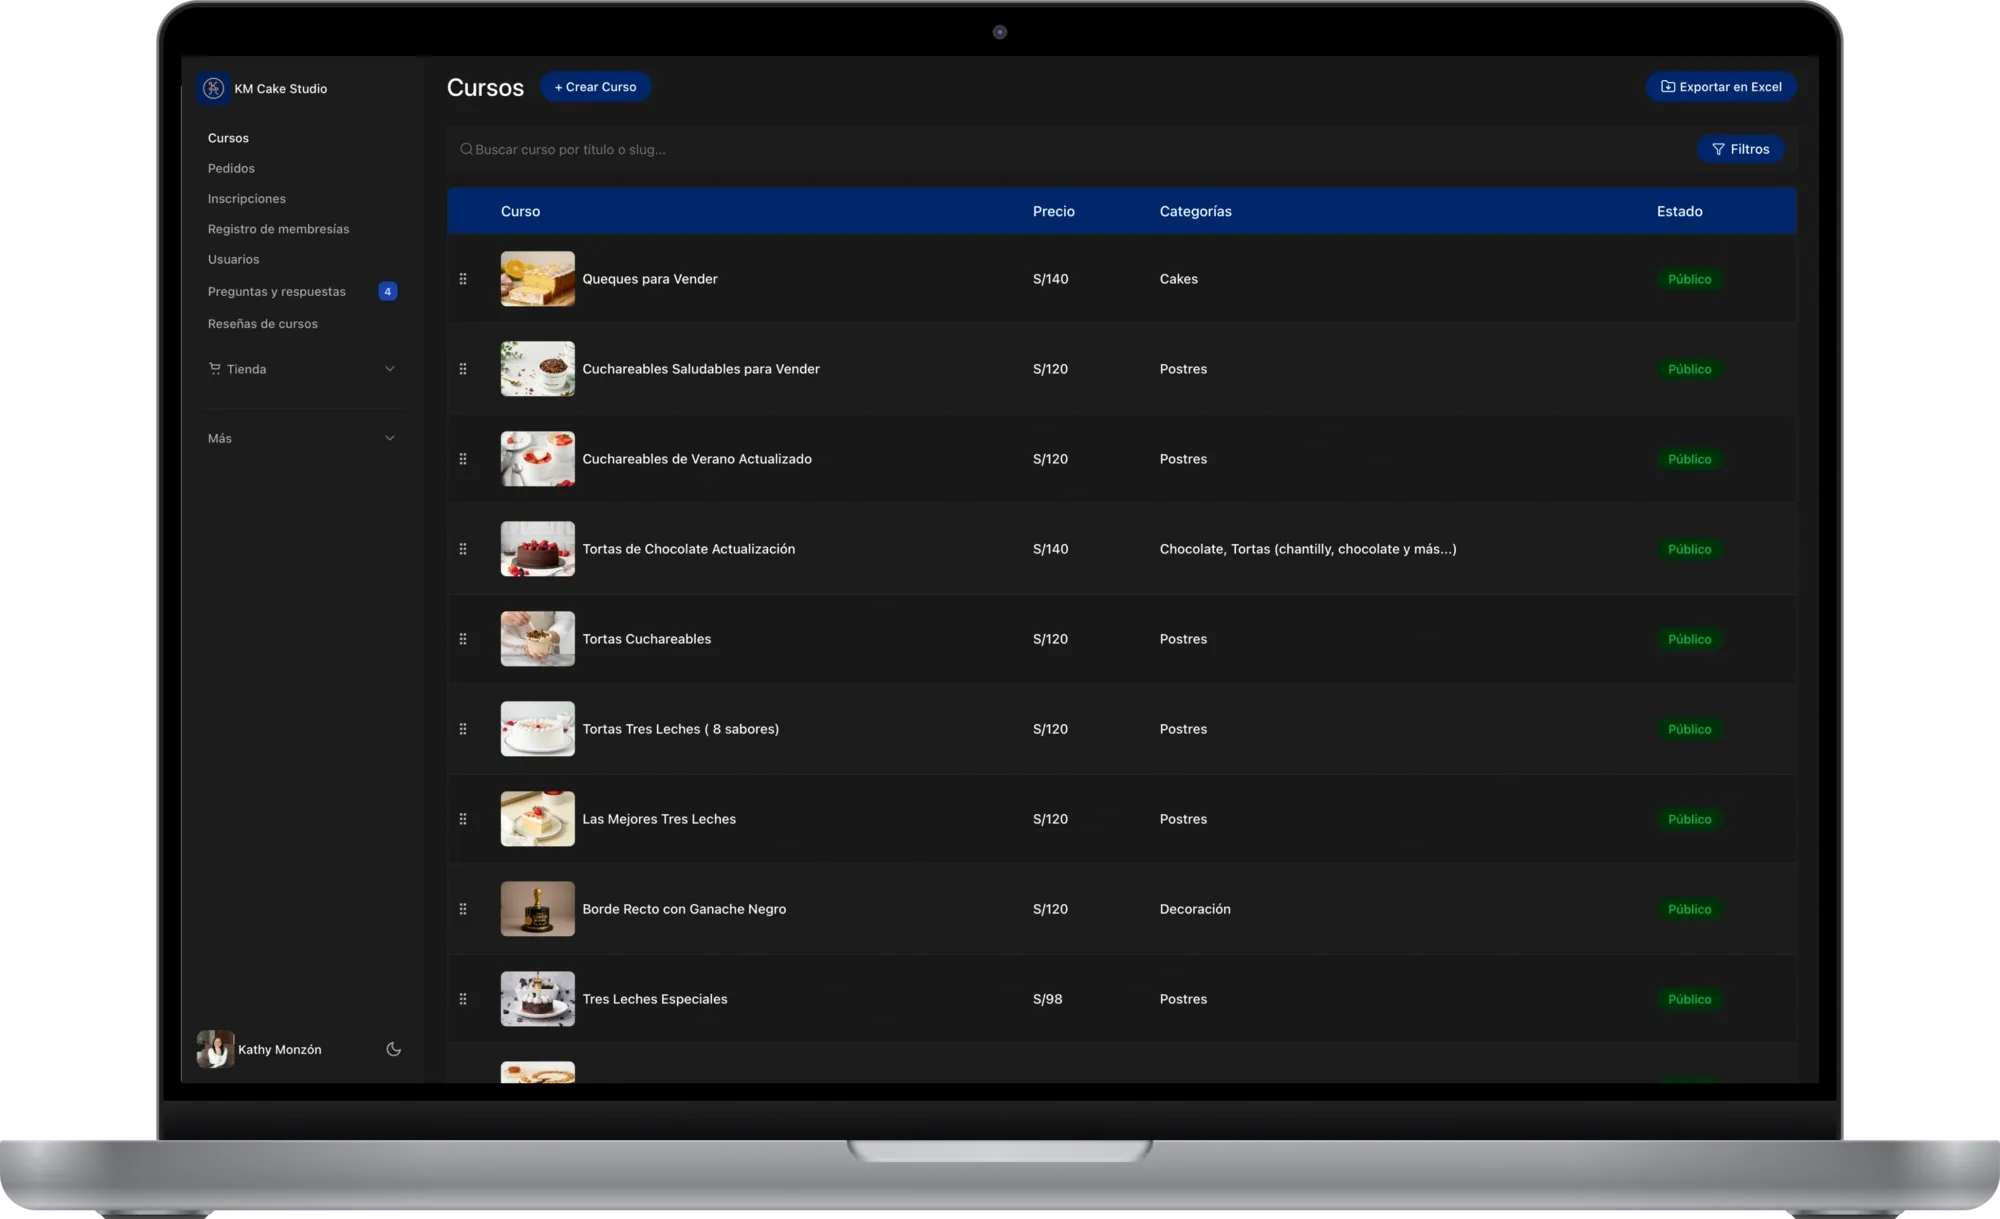Click the Las Mejores Tres Leches title
The height and width of the screenshot is (1219, 2000).
659,819
